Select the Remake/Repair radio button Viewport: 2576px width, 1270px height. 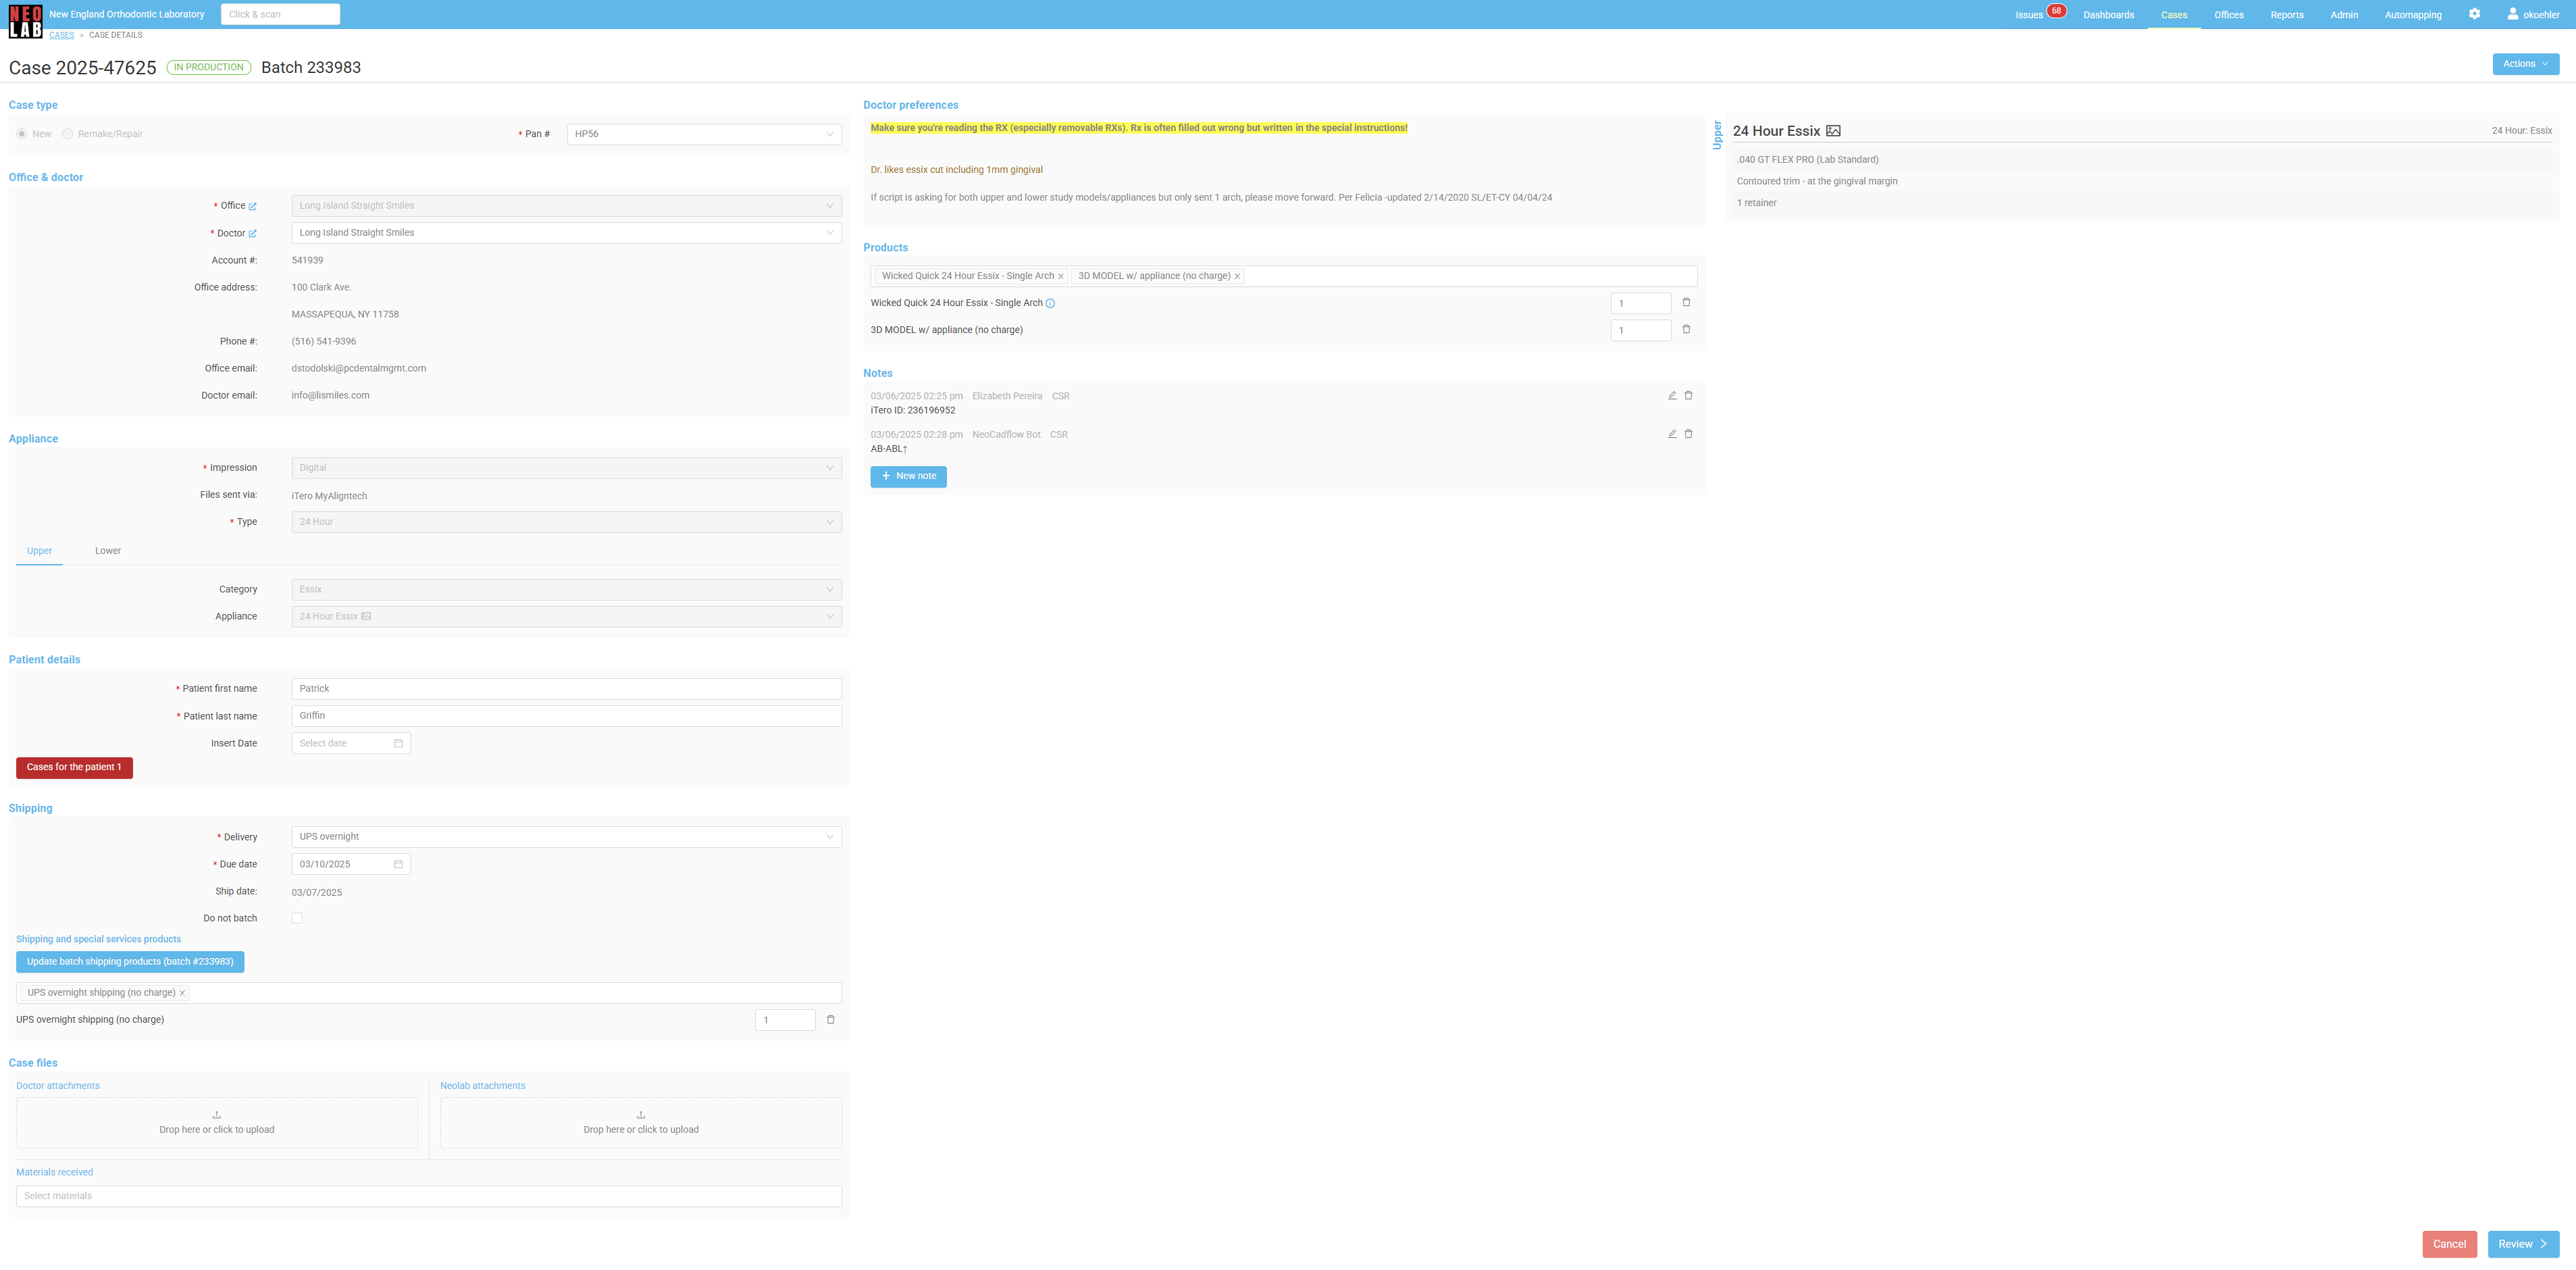[x=68, y=134]
